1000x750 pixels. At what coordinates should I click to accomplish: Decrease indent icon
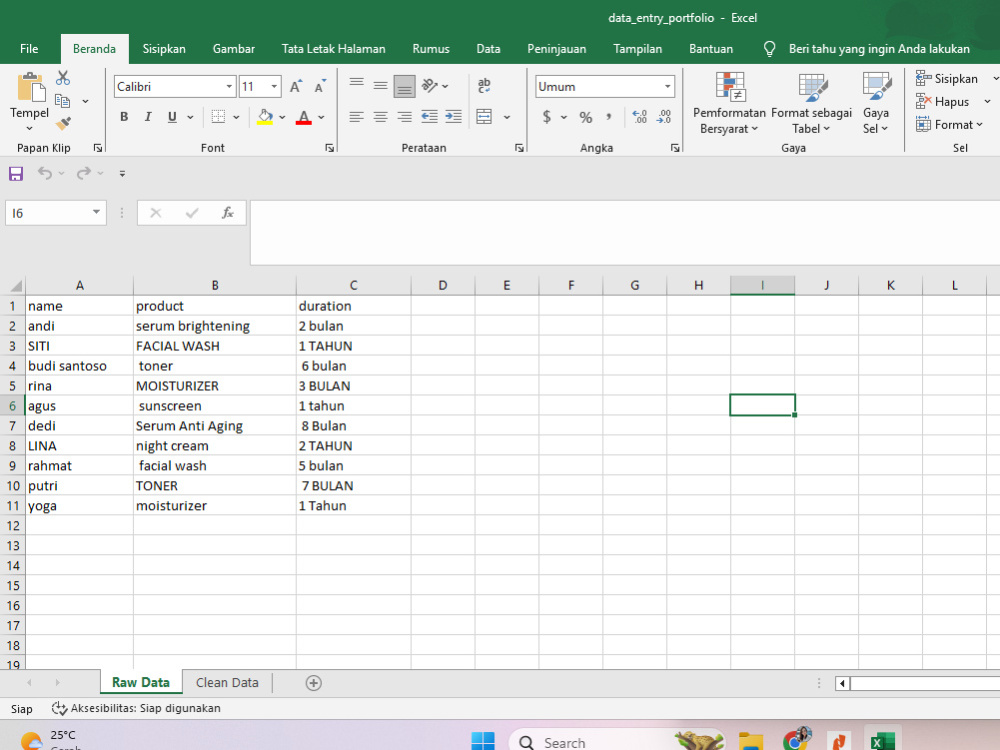coord(429,117)
